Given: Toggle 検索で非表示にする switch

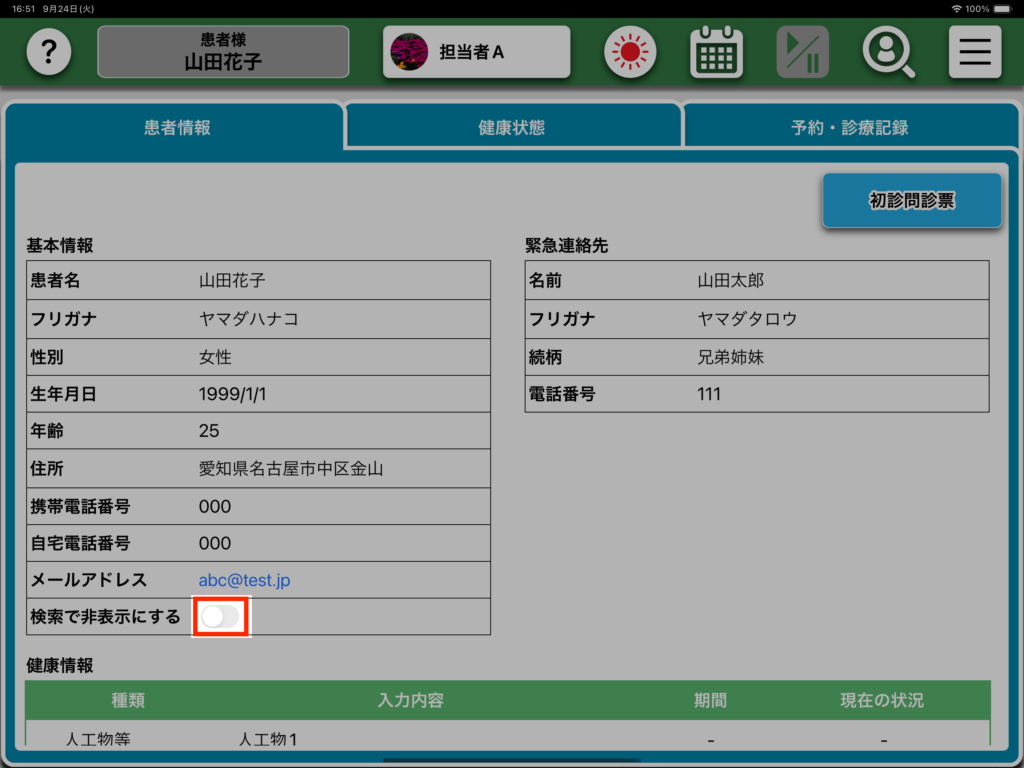Looking at the screenshot, I should (x=220, y=617).
